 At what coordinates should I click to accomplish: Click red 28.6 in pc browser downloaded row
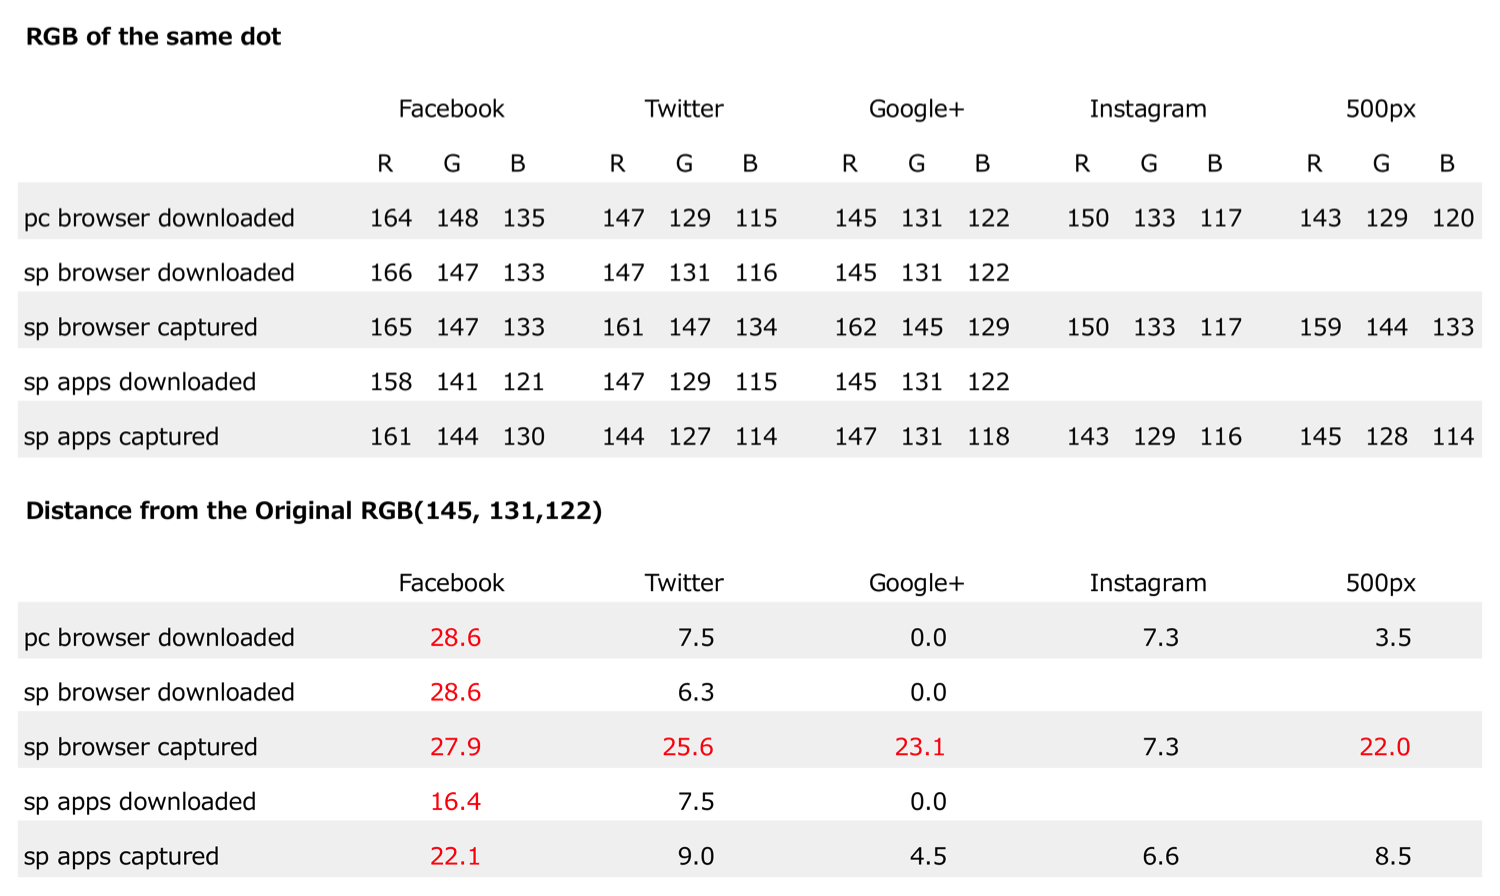455,638
